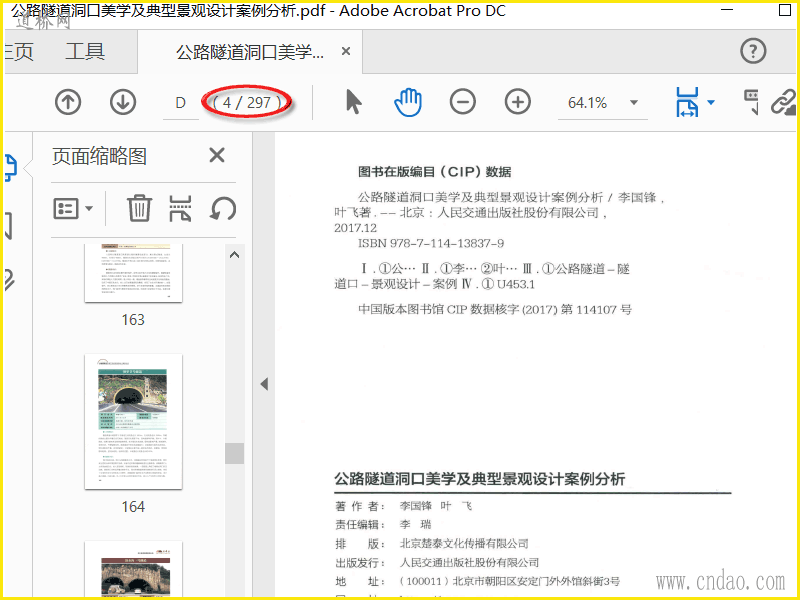The height and width of the screenshot is (600, 800).
Task: Select the 公路隧道洞口美学 document tab
Action: point(249,52)
